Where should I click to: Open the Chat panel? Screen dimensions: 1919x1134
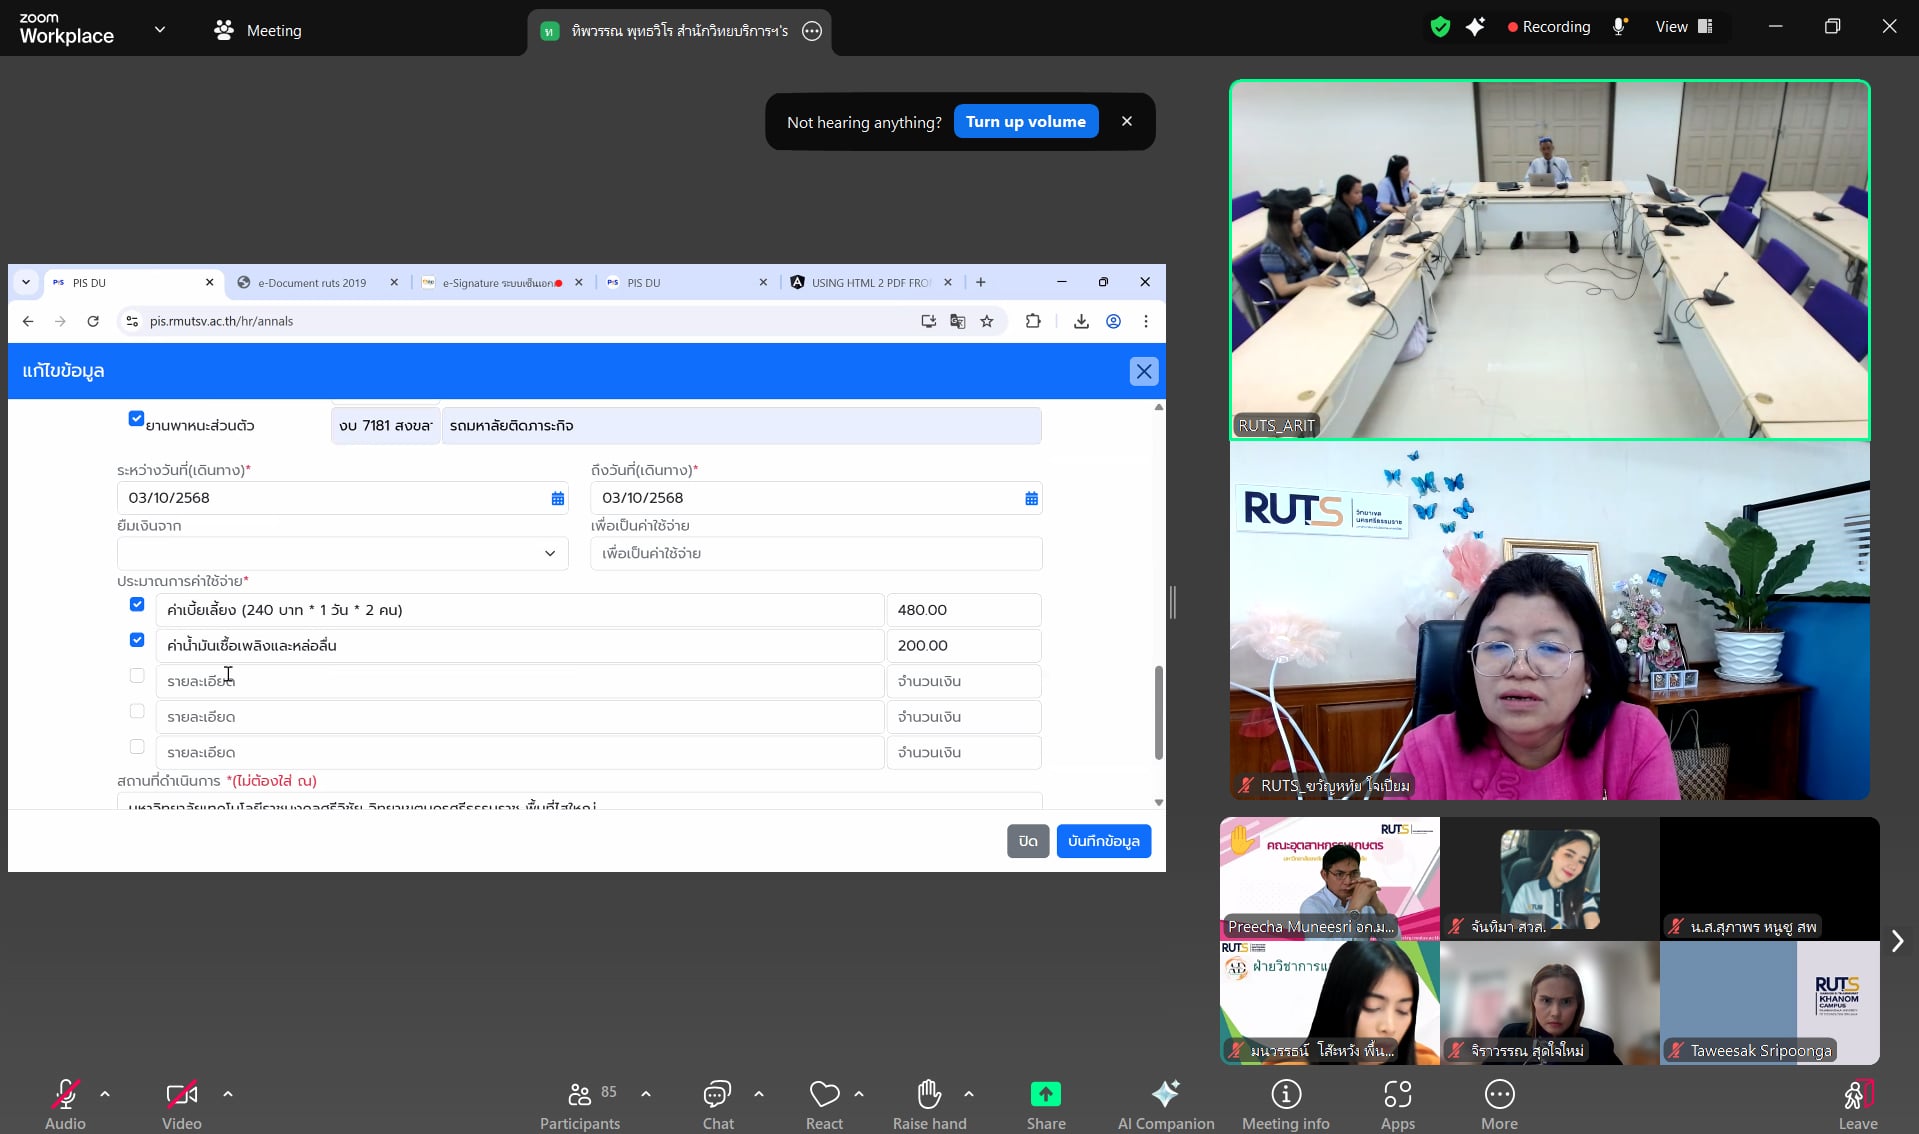point(717,1095)
